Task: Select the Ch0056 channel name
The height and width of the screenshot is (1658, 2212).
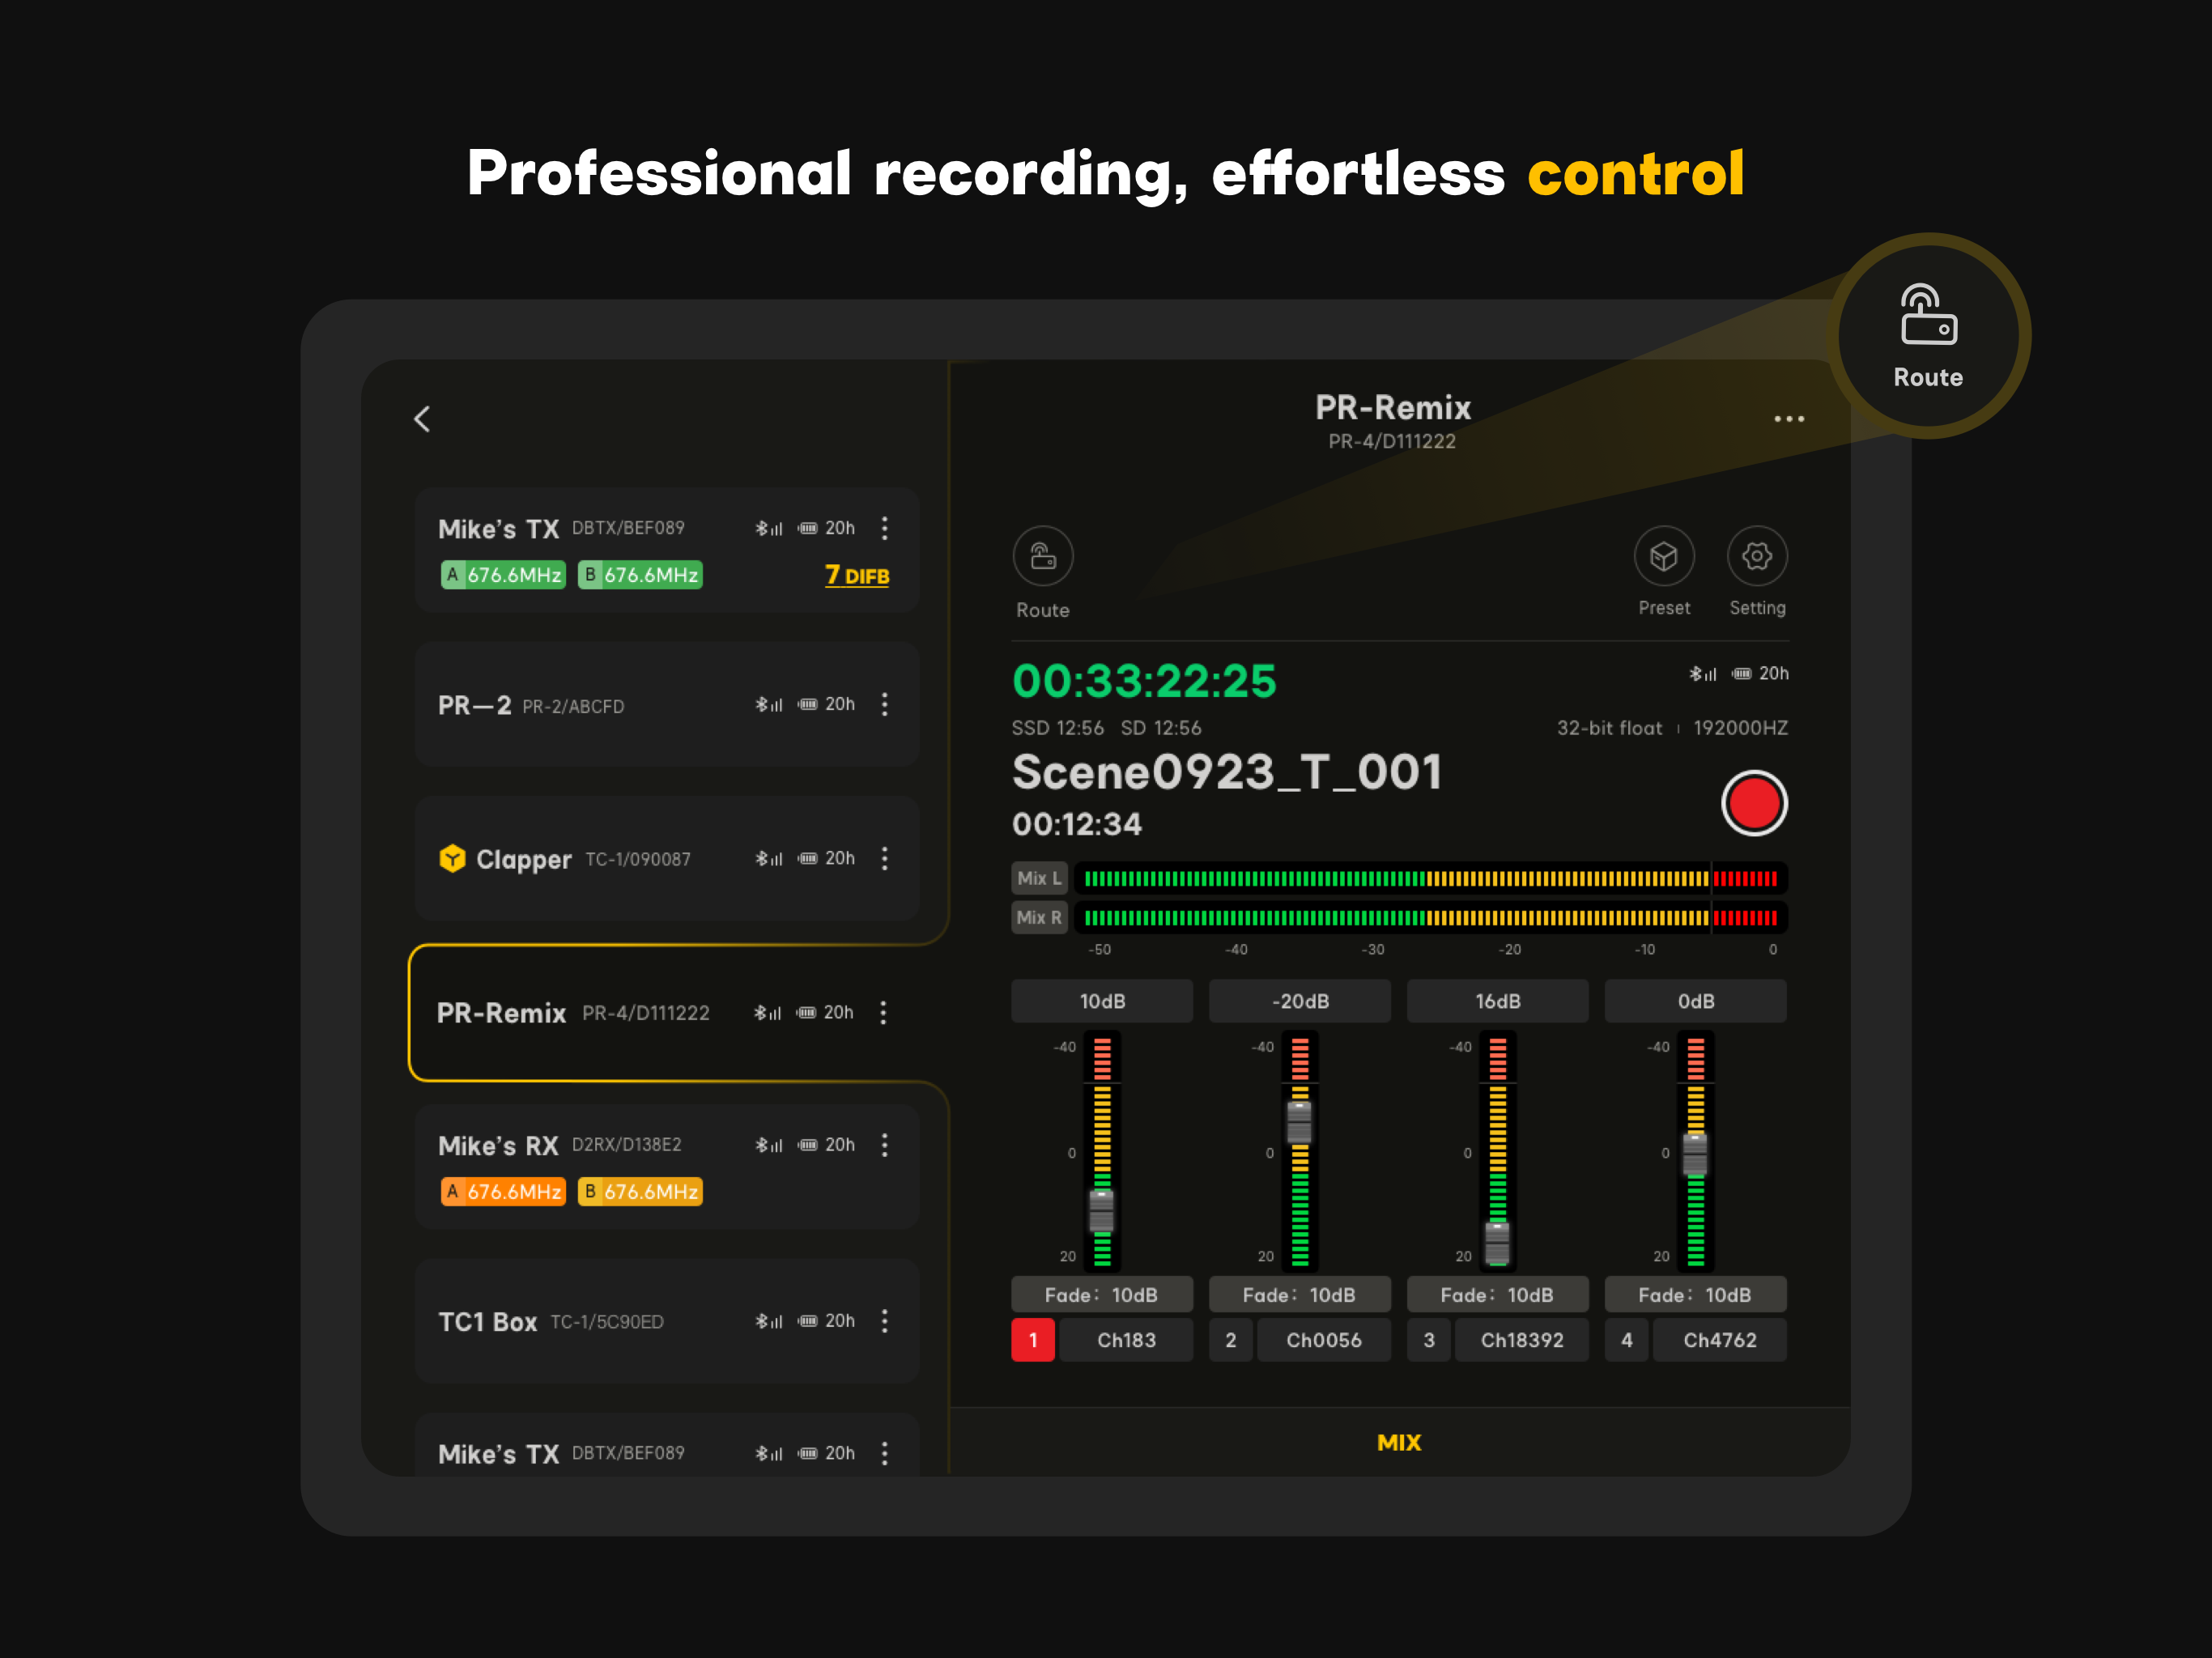Action: pyautogui.click(x=1324, y=1340)
